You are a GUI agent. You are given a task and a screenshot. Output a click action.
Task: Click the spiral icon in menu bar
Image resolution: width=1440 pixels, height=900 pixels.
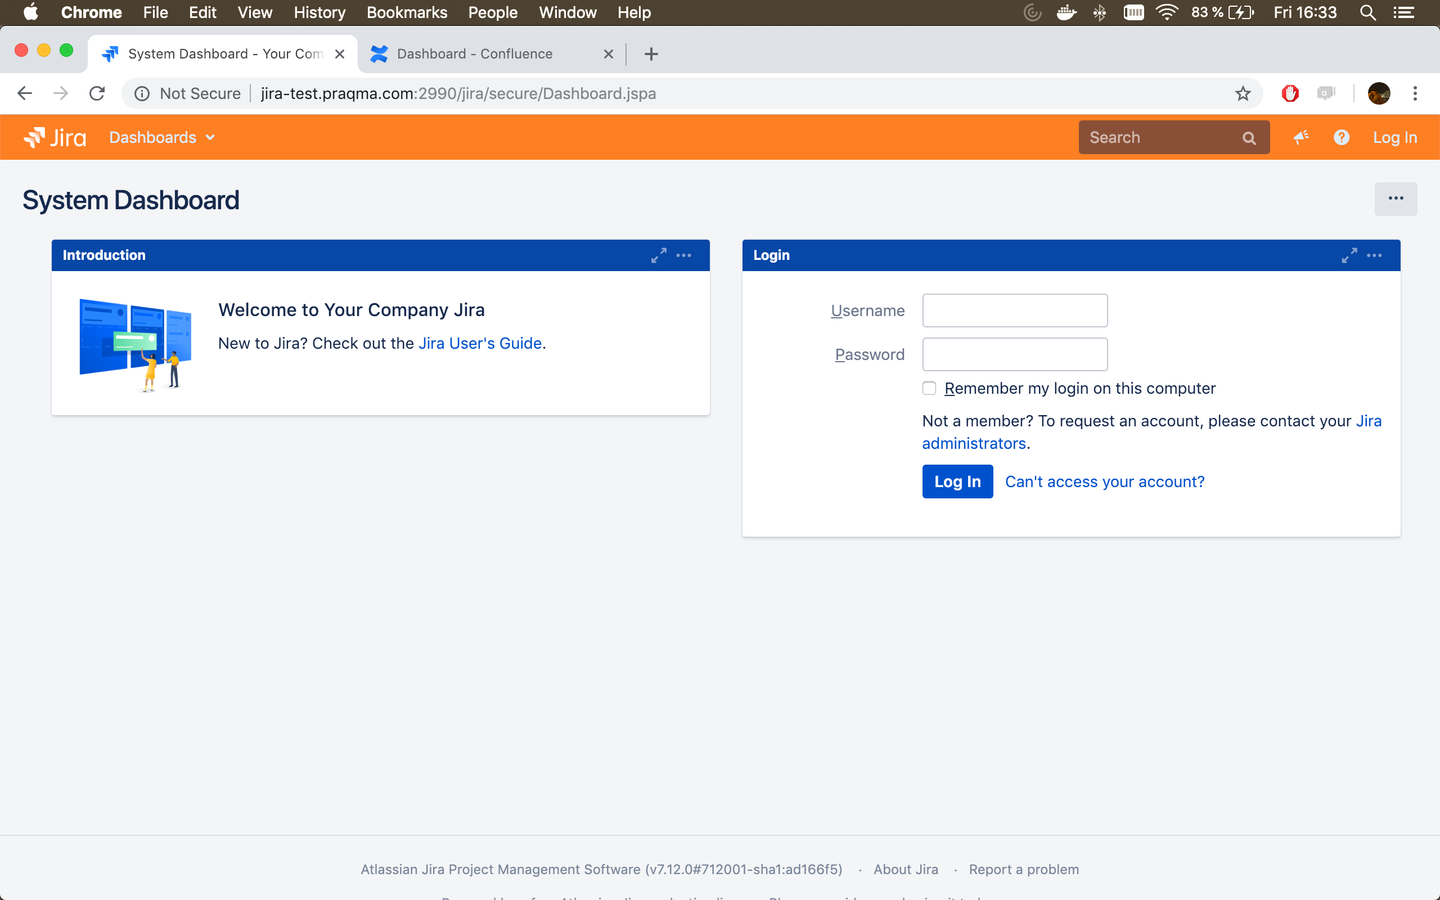(1033, 12)
